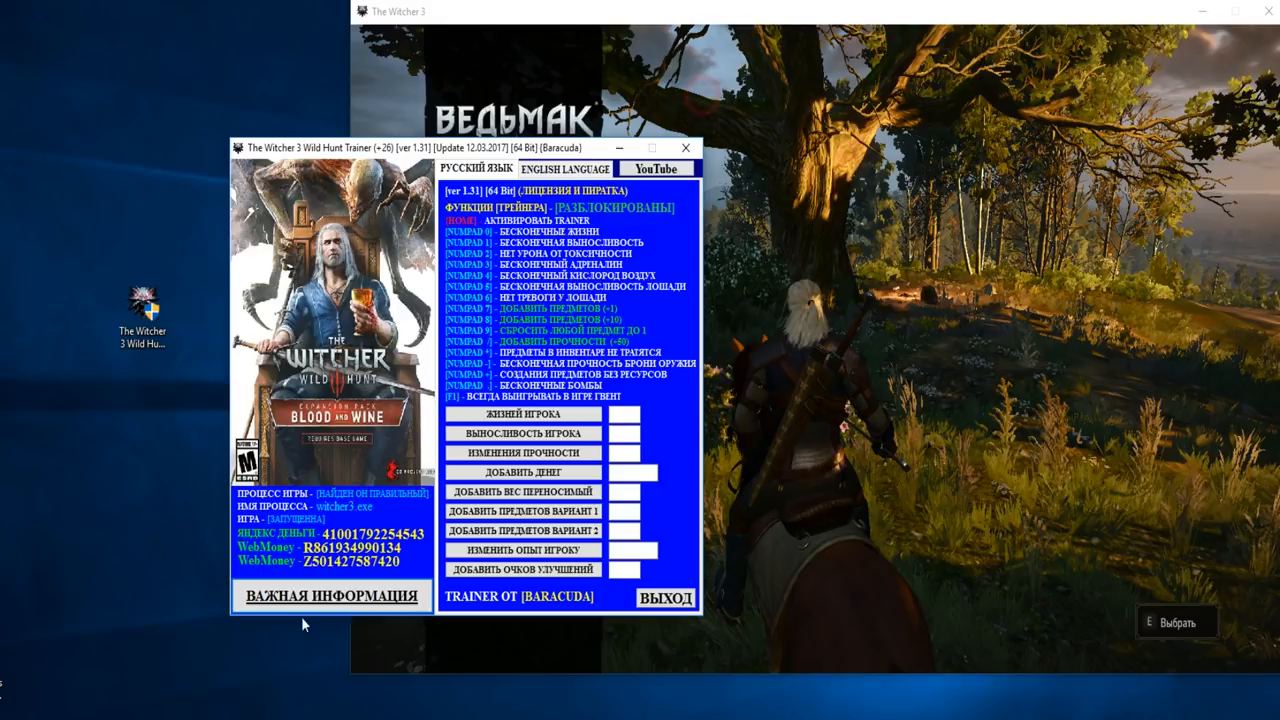Click ДОБАВИТЬ ДЕНЕГ button
The image size is (1280, 720).
pos(523,472)
